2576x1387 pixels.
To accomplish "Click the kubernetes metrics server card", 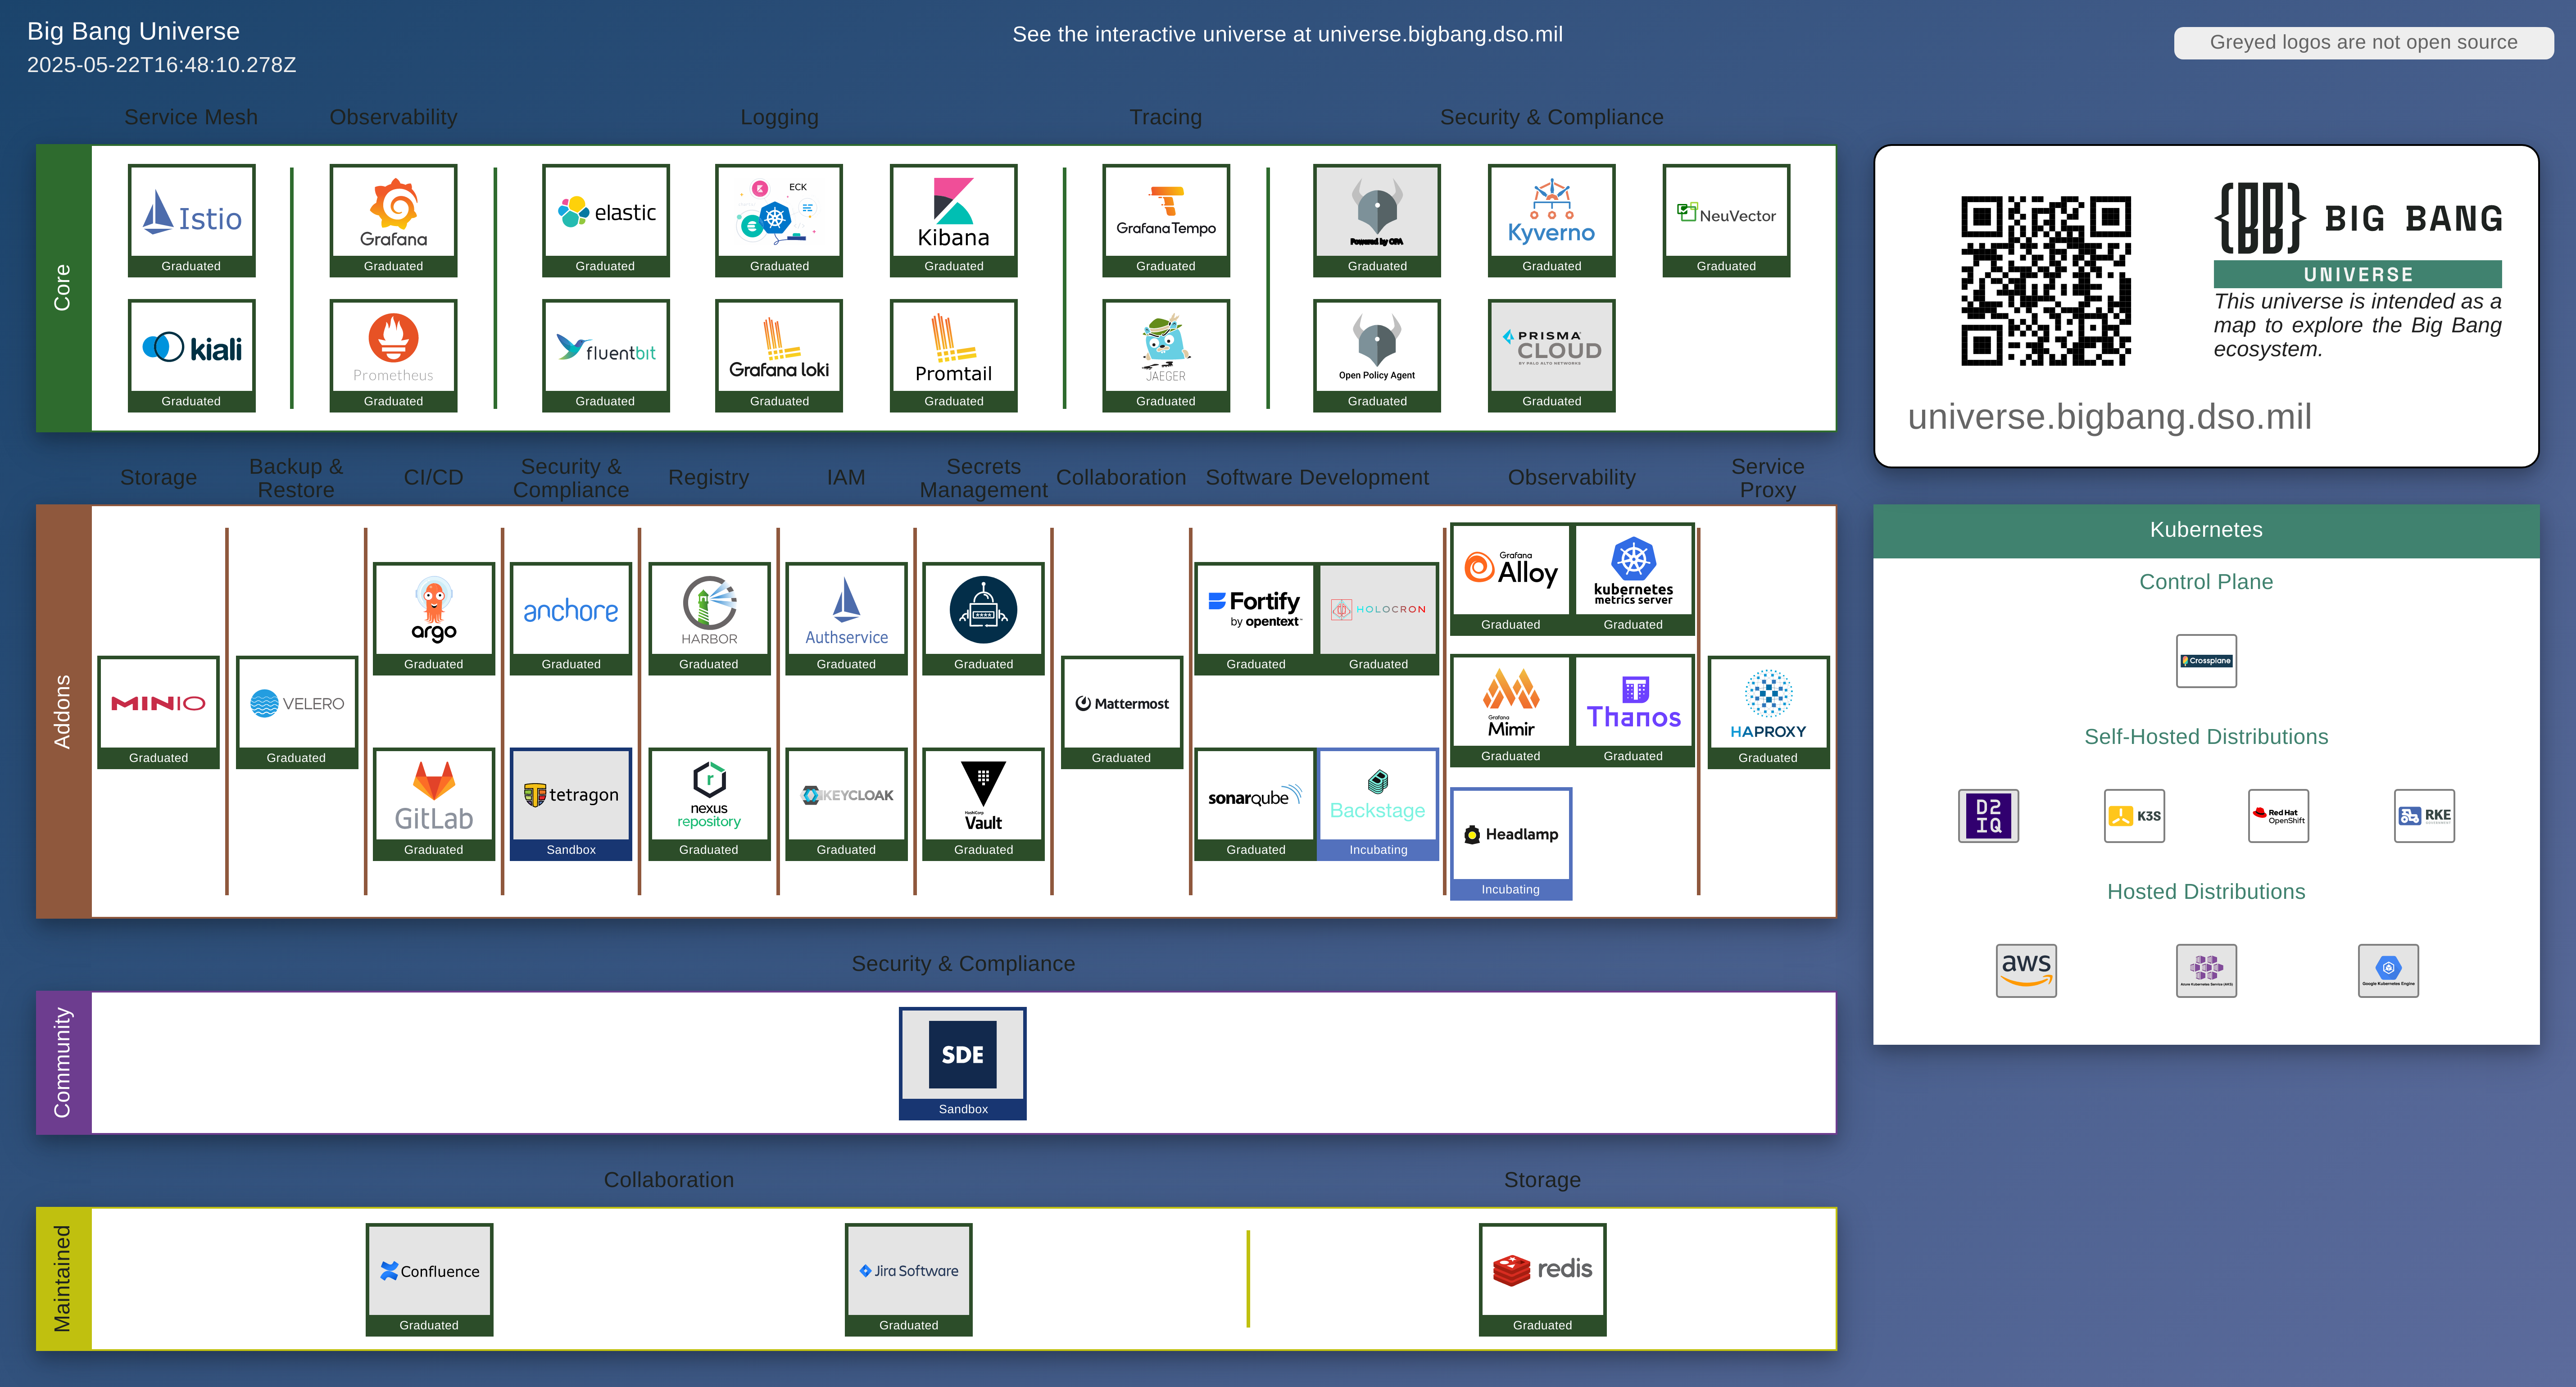I will 1633,579.
